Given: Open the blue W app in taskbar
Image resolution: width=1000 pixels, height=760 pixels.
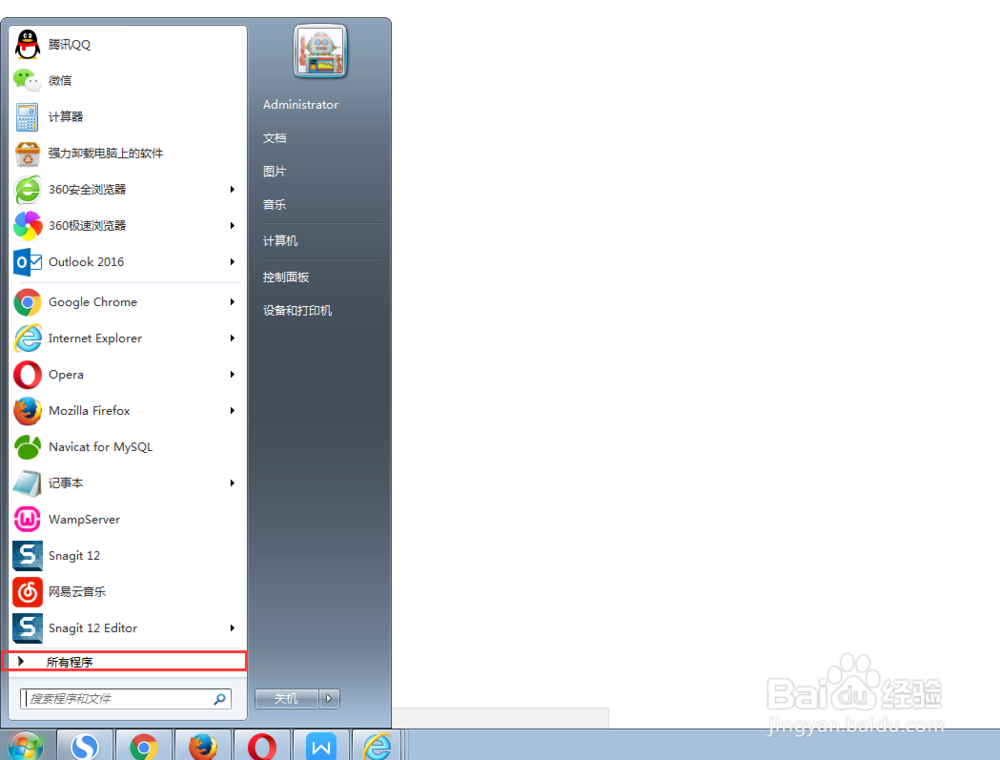Looking at the screenshot, I should pos(321,746).
